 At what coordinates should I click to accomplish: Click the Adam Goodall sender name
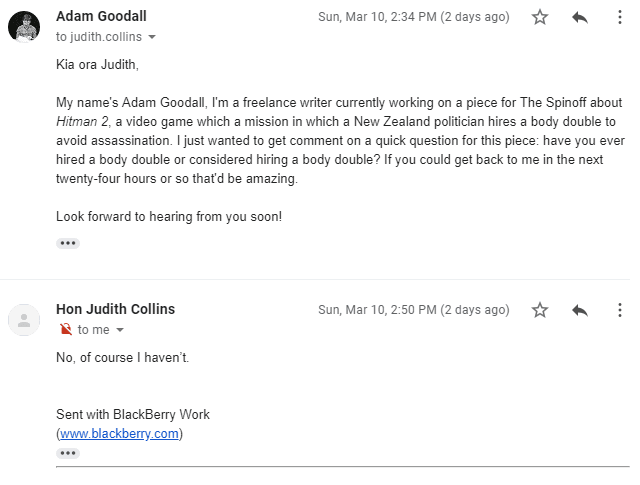click(101, 17)
